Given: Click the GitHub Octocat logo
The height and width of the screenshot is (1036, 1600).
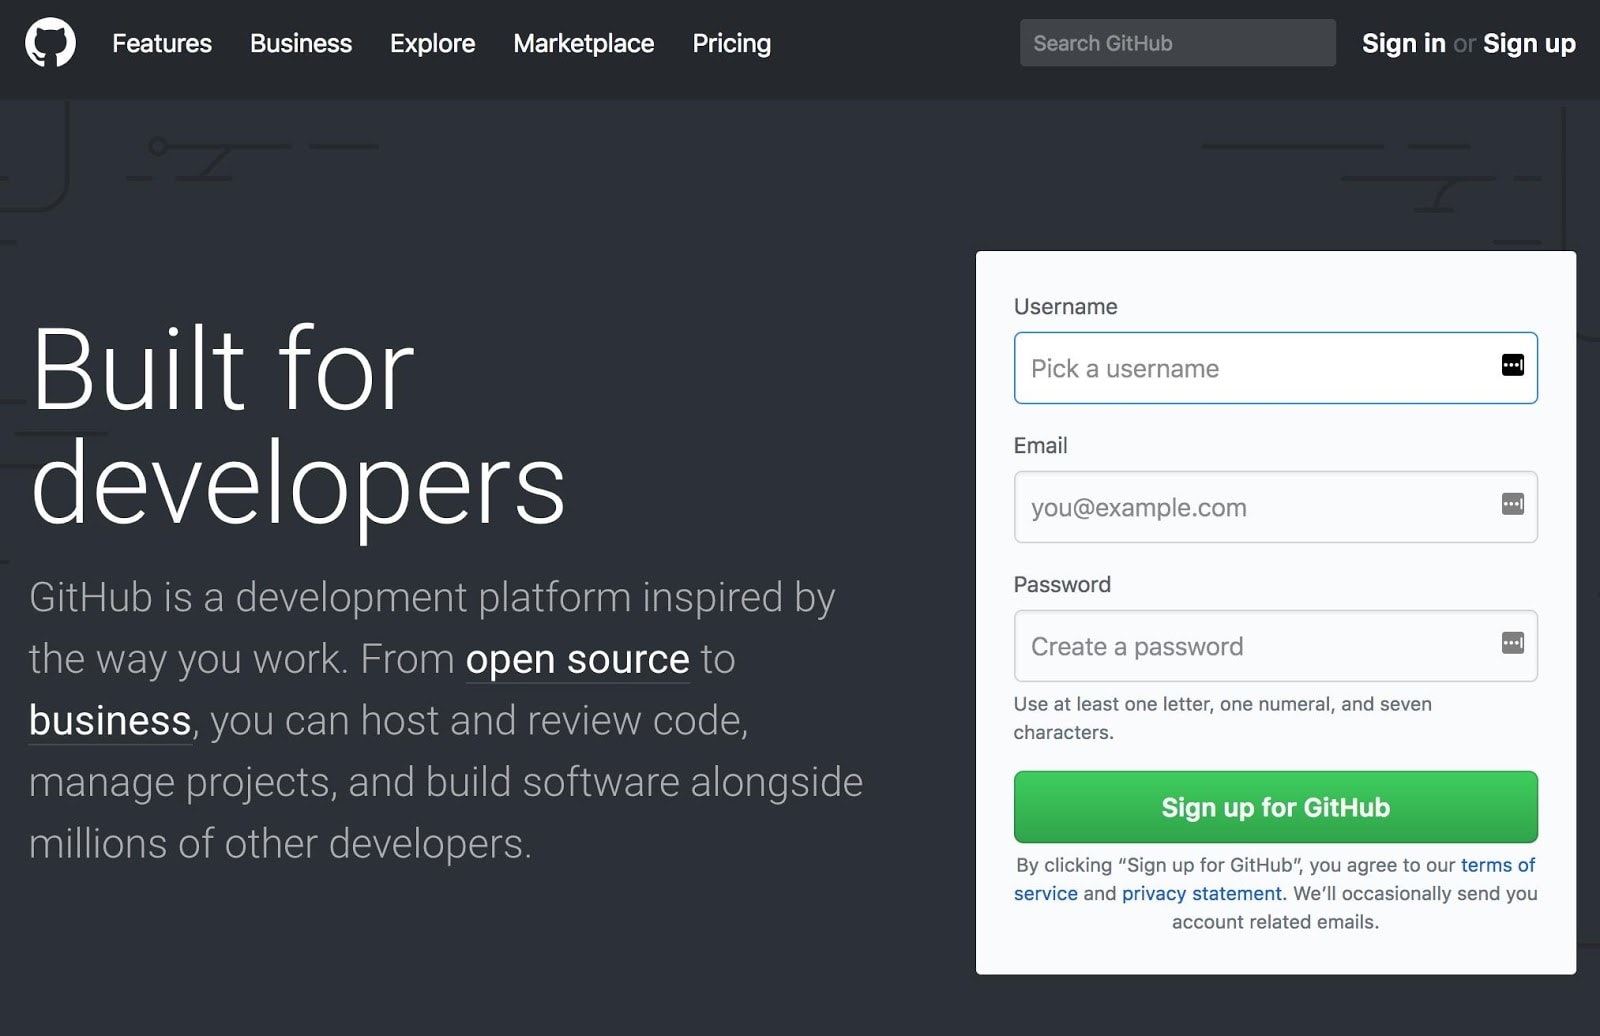Looking at the screenshot, I should pos(50,43).
